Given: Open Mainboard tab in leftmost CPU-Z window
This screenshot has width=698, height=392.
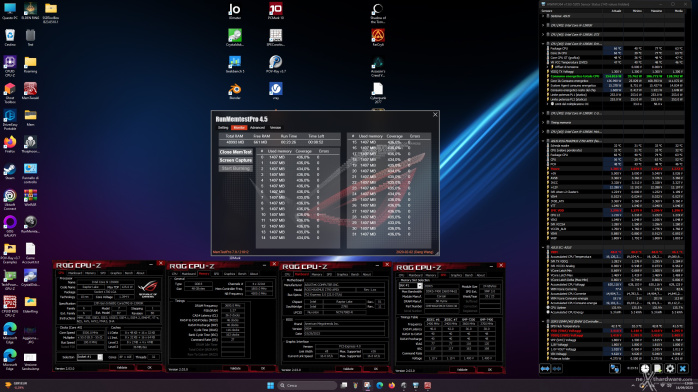Looking at the screenshot, I should [75, 273].
